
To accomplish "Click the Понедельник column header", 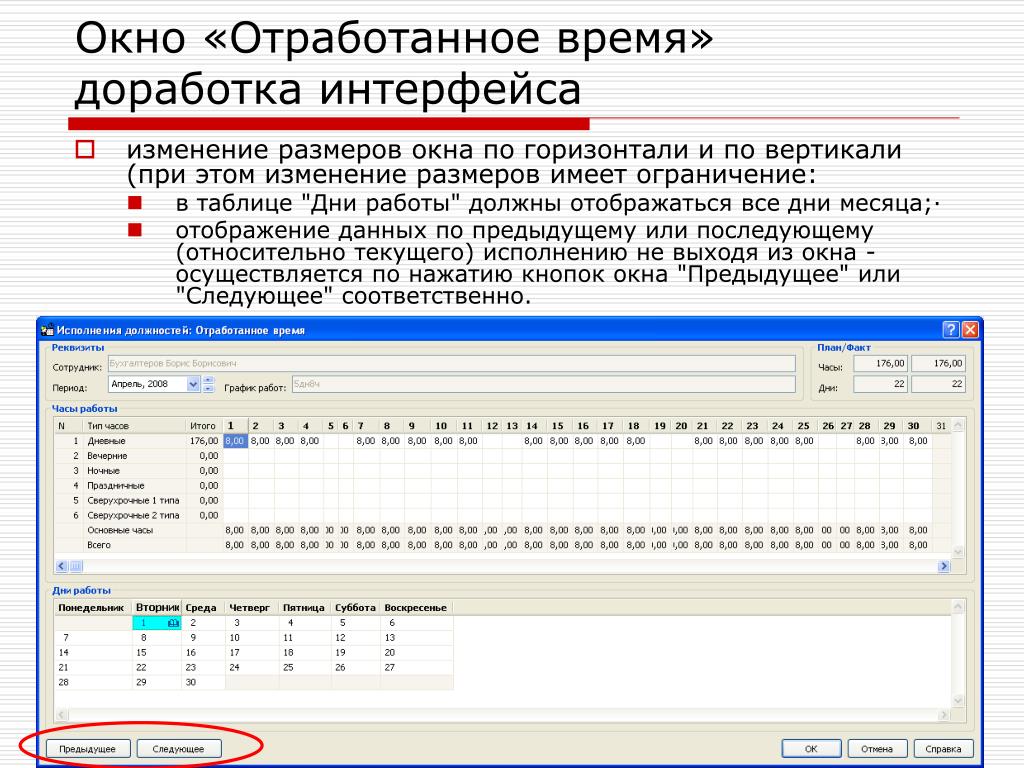I will [91, 607].
